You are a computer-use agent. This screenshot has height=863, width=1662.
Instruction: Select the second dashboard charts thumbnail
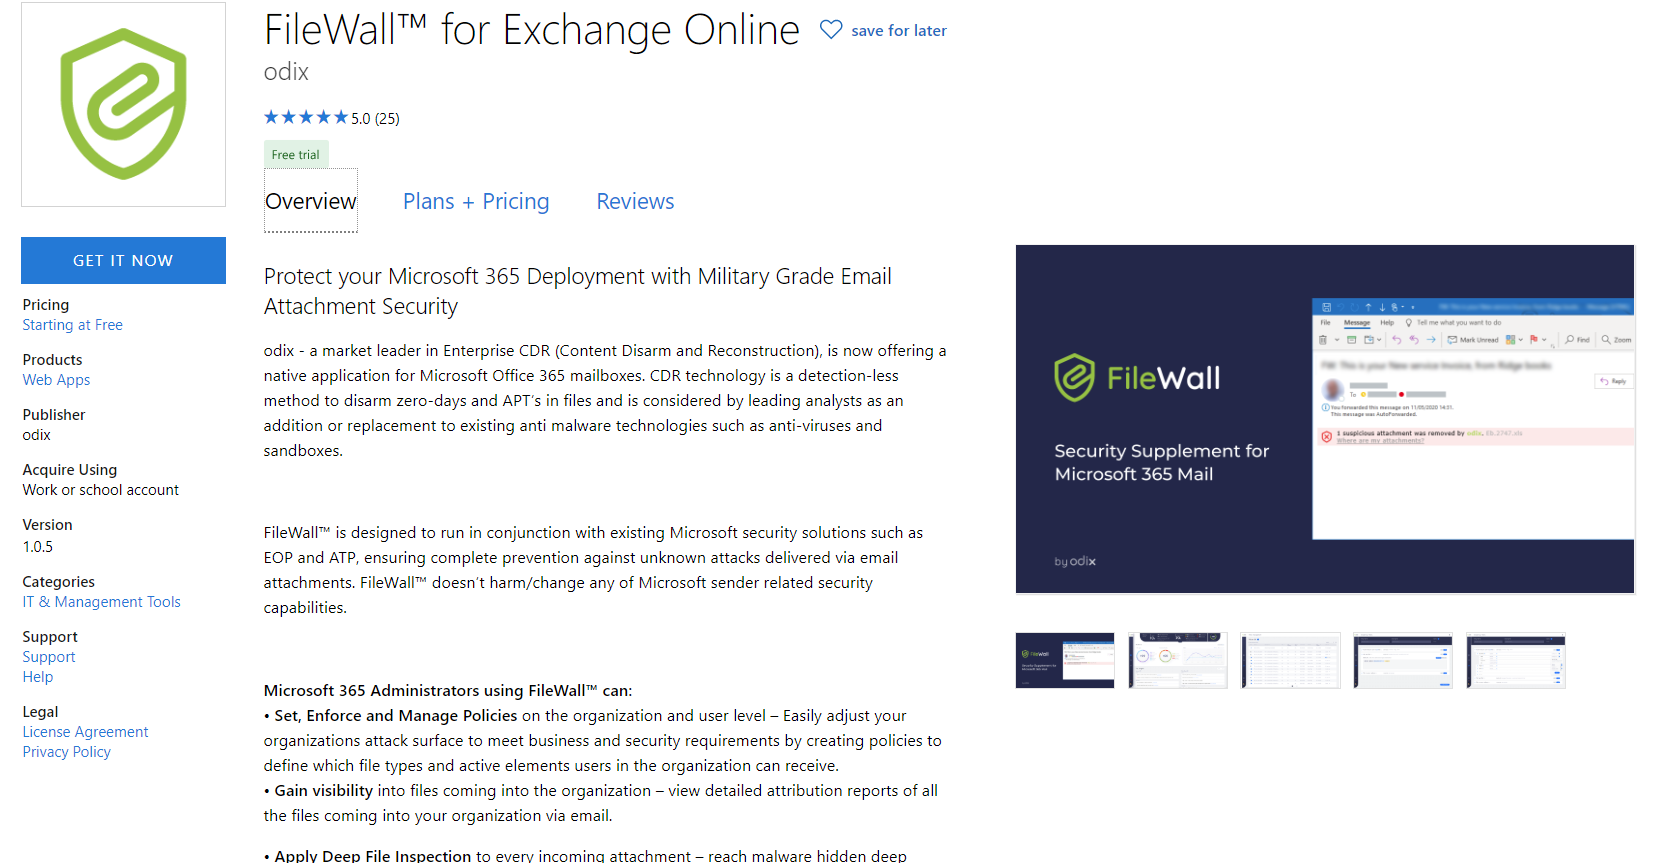pyautogui.click(x=1178, y=660)
